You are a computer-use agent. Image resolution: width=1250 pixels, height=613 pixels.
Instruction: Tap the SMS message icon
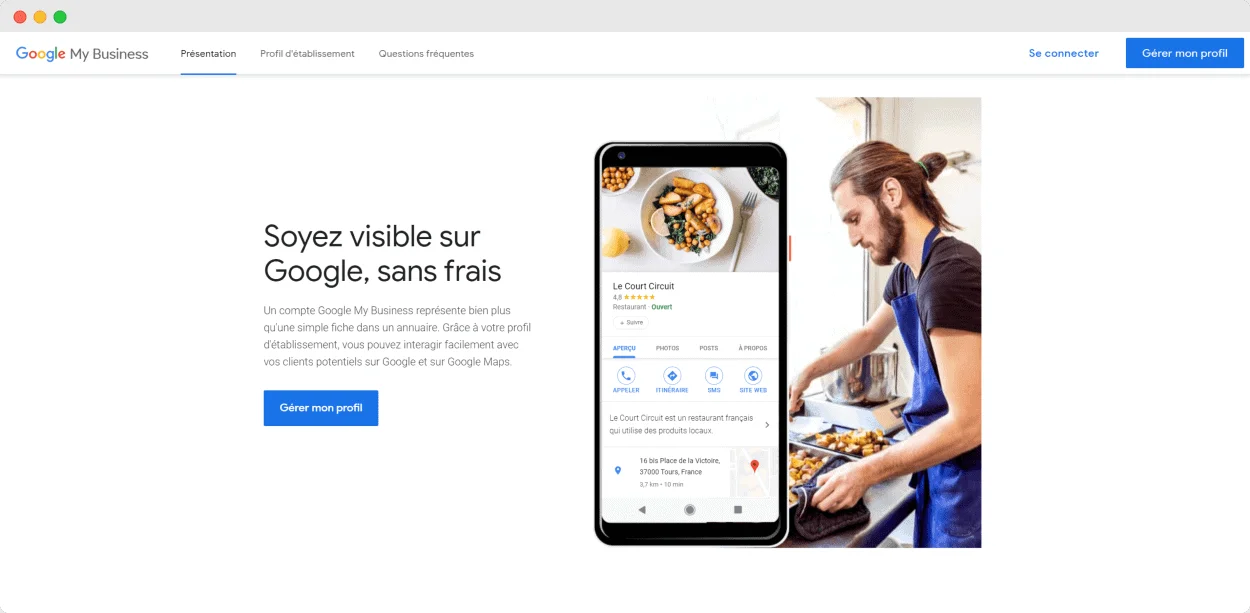tap(713, 376)
